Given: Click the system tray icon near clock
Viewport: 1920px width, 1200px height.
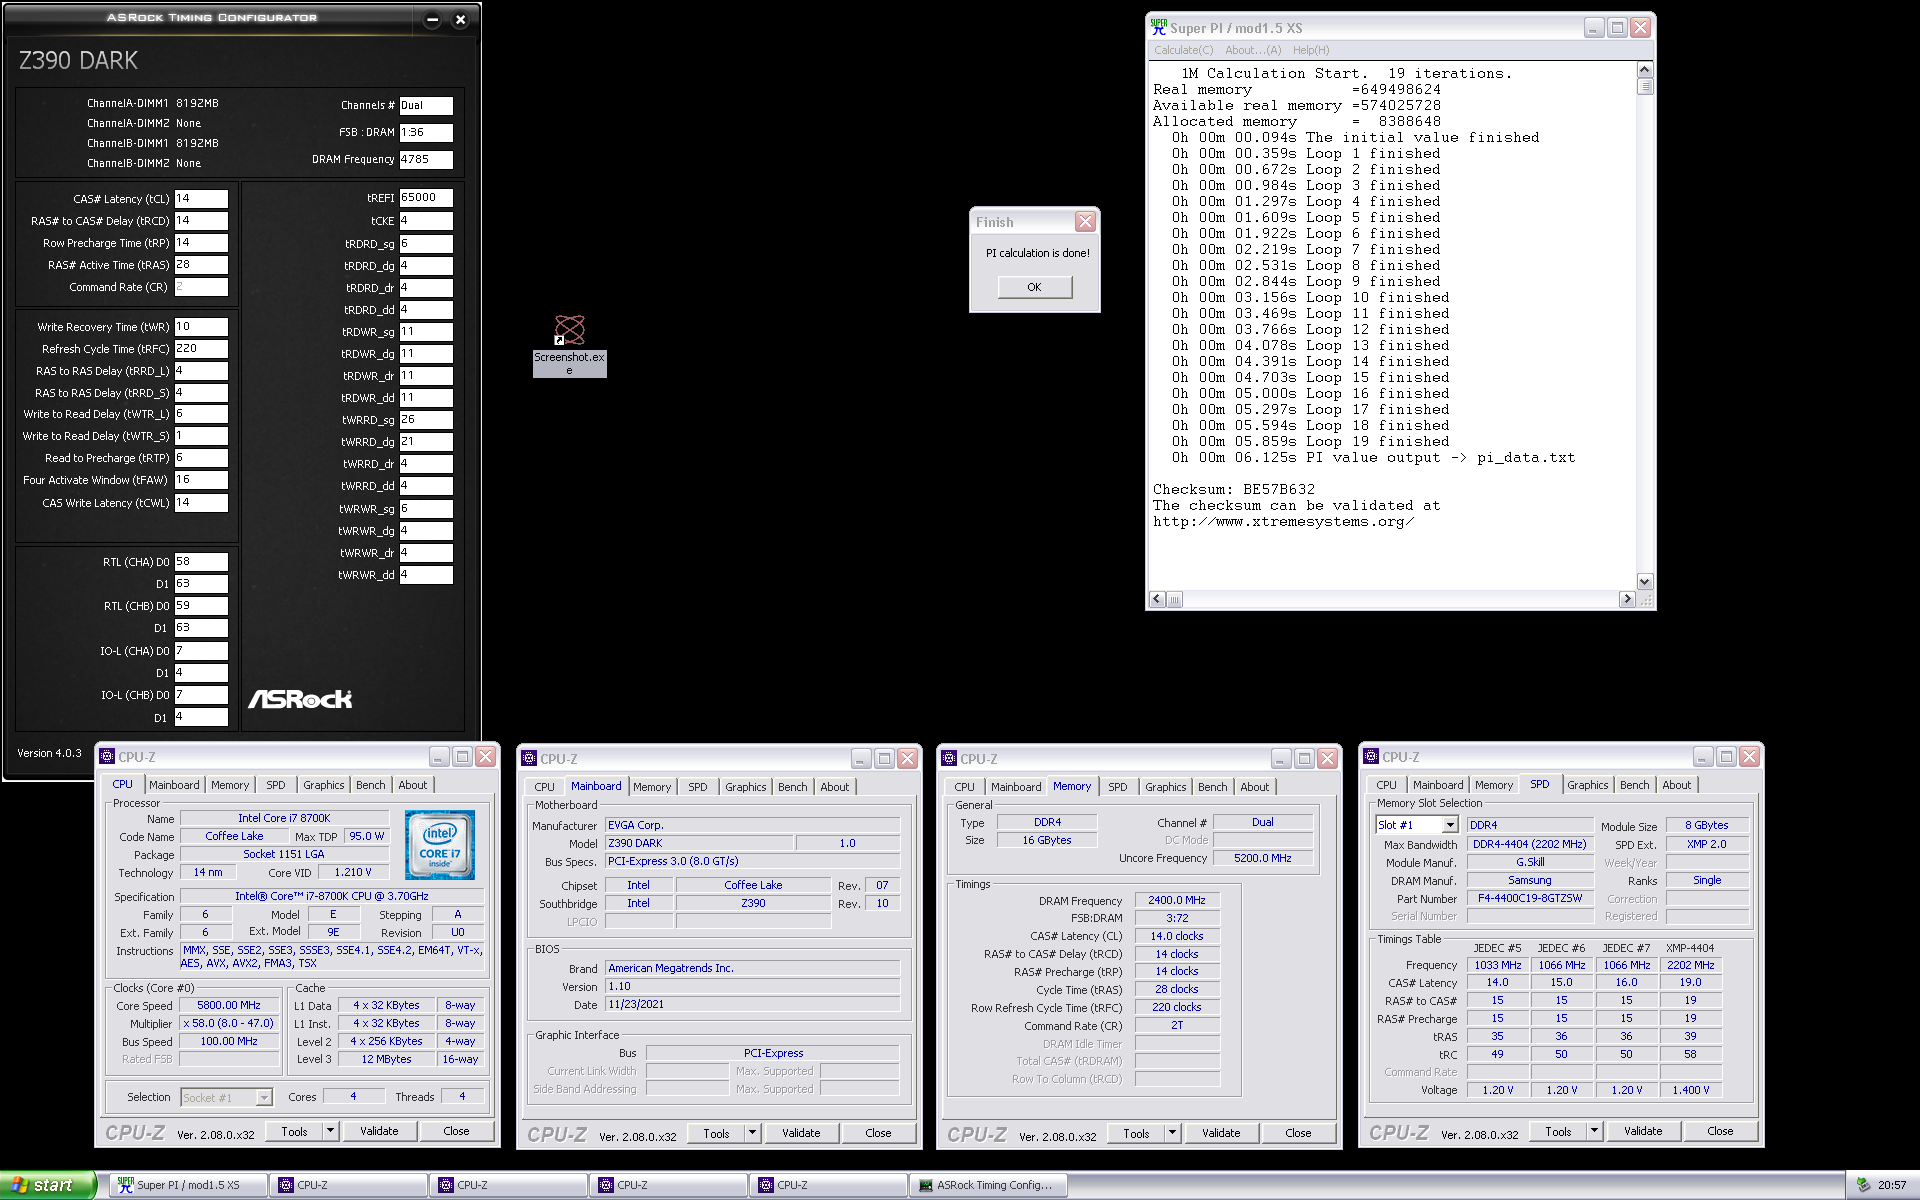Looking at the screenshot, I should coord(1863,1185).
